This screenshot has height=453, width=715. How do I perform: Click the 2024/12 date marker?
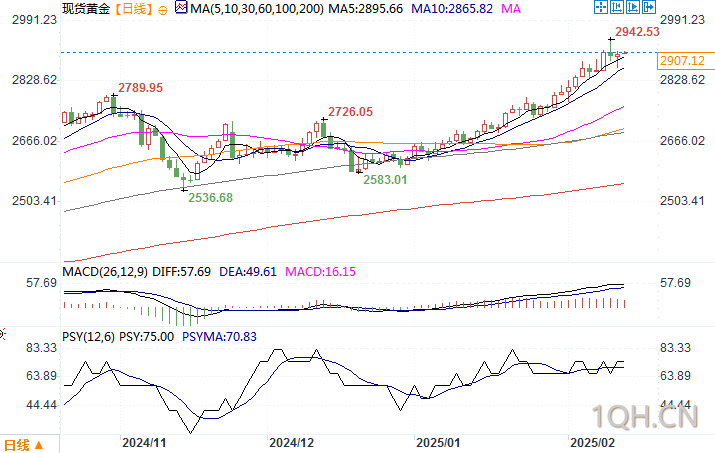click(x=291, y=443)
